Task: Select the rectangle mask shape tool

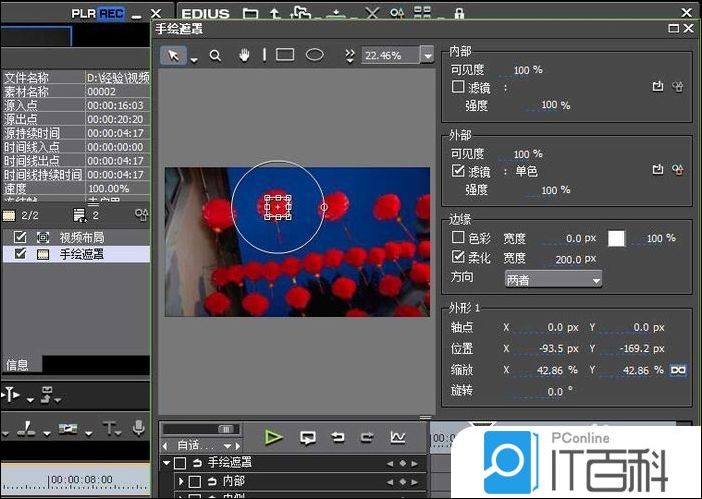Action: (285, 56)
